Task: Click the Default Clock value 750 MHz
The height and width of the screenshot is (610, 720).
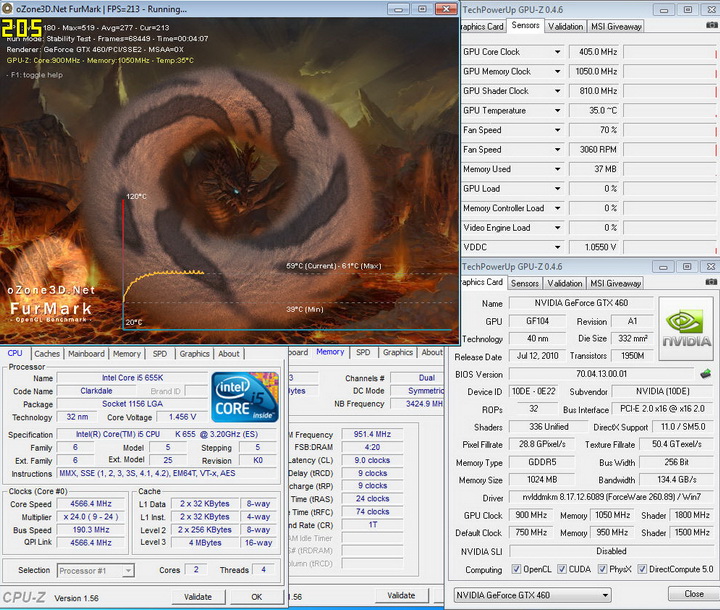Action: coord(531,532)
